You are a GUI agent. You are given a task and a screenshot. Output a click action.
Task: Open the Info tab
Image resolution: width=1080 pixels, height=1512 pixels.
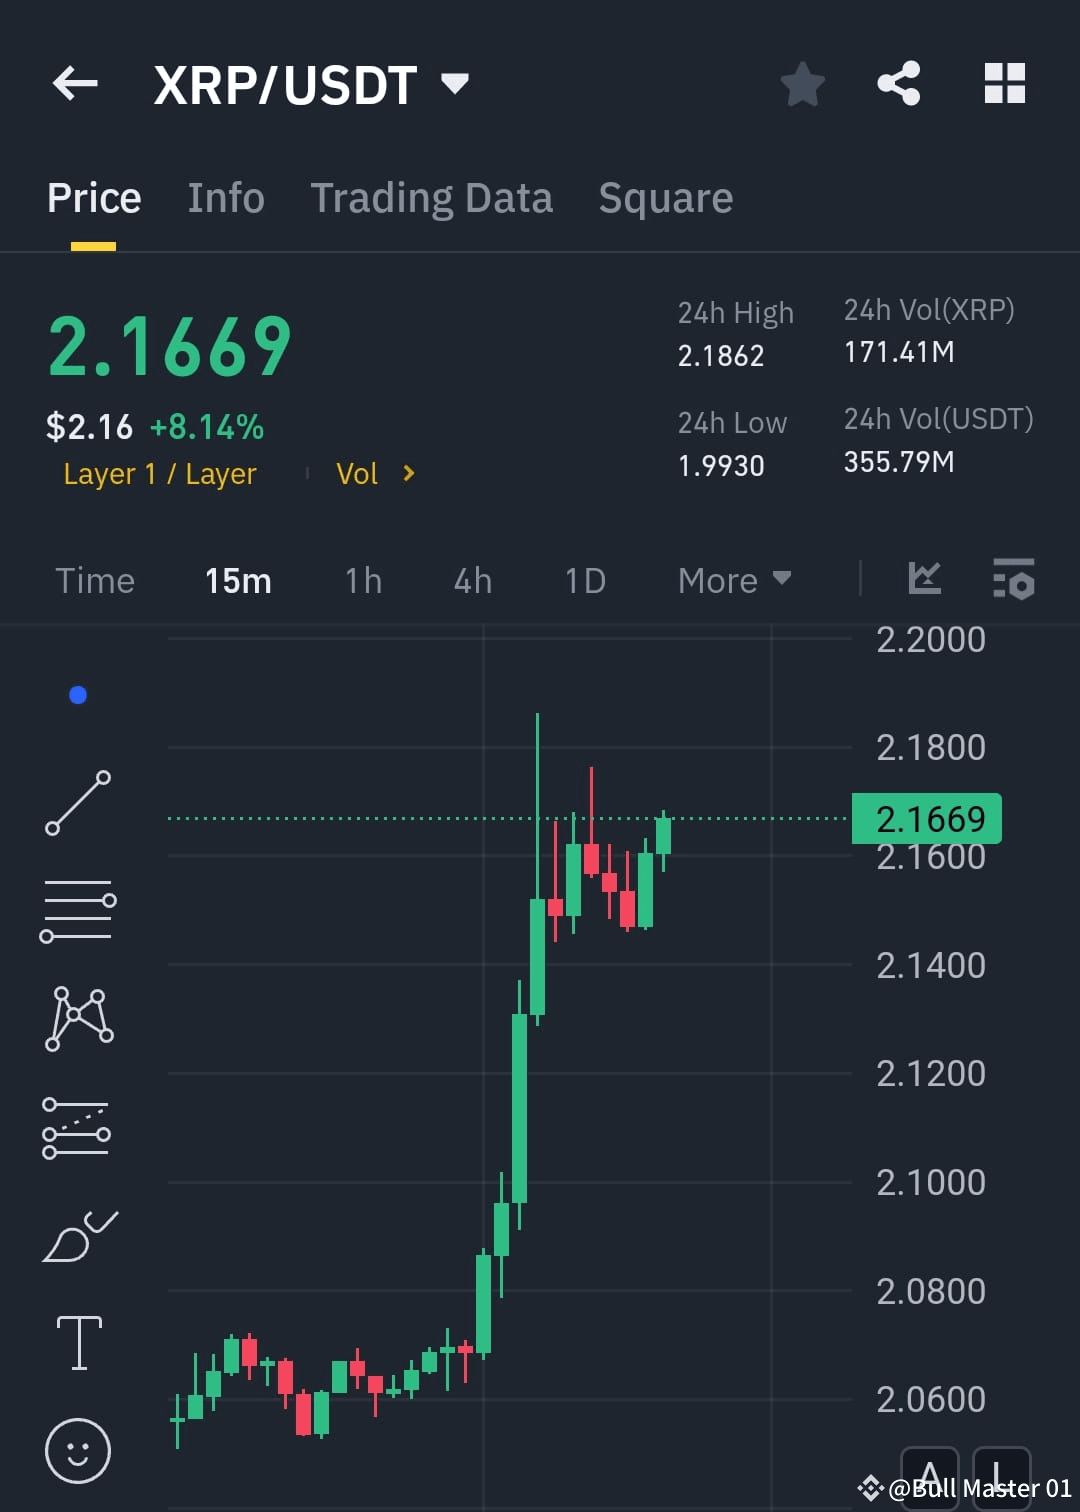click(x=225, y=198)
